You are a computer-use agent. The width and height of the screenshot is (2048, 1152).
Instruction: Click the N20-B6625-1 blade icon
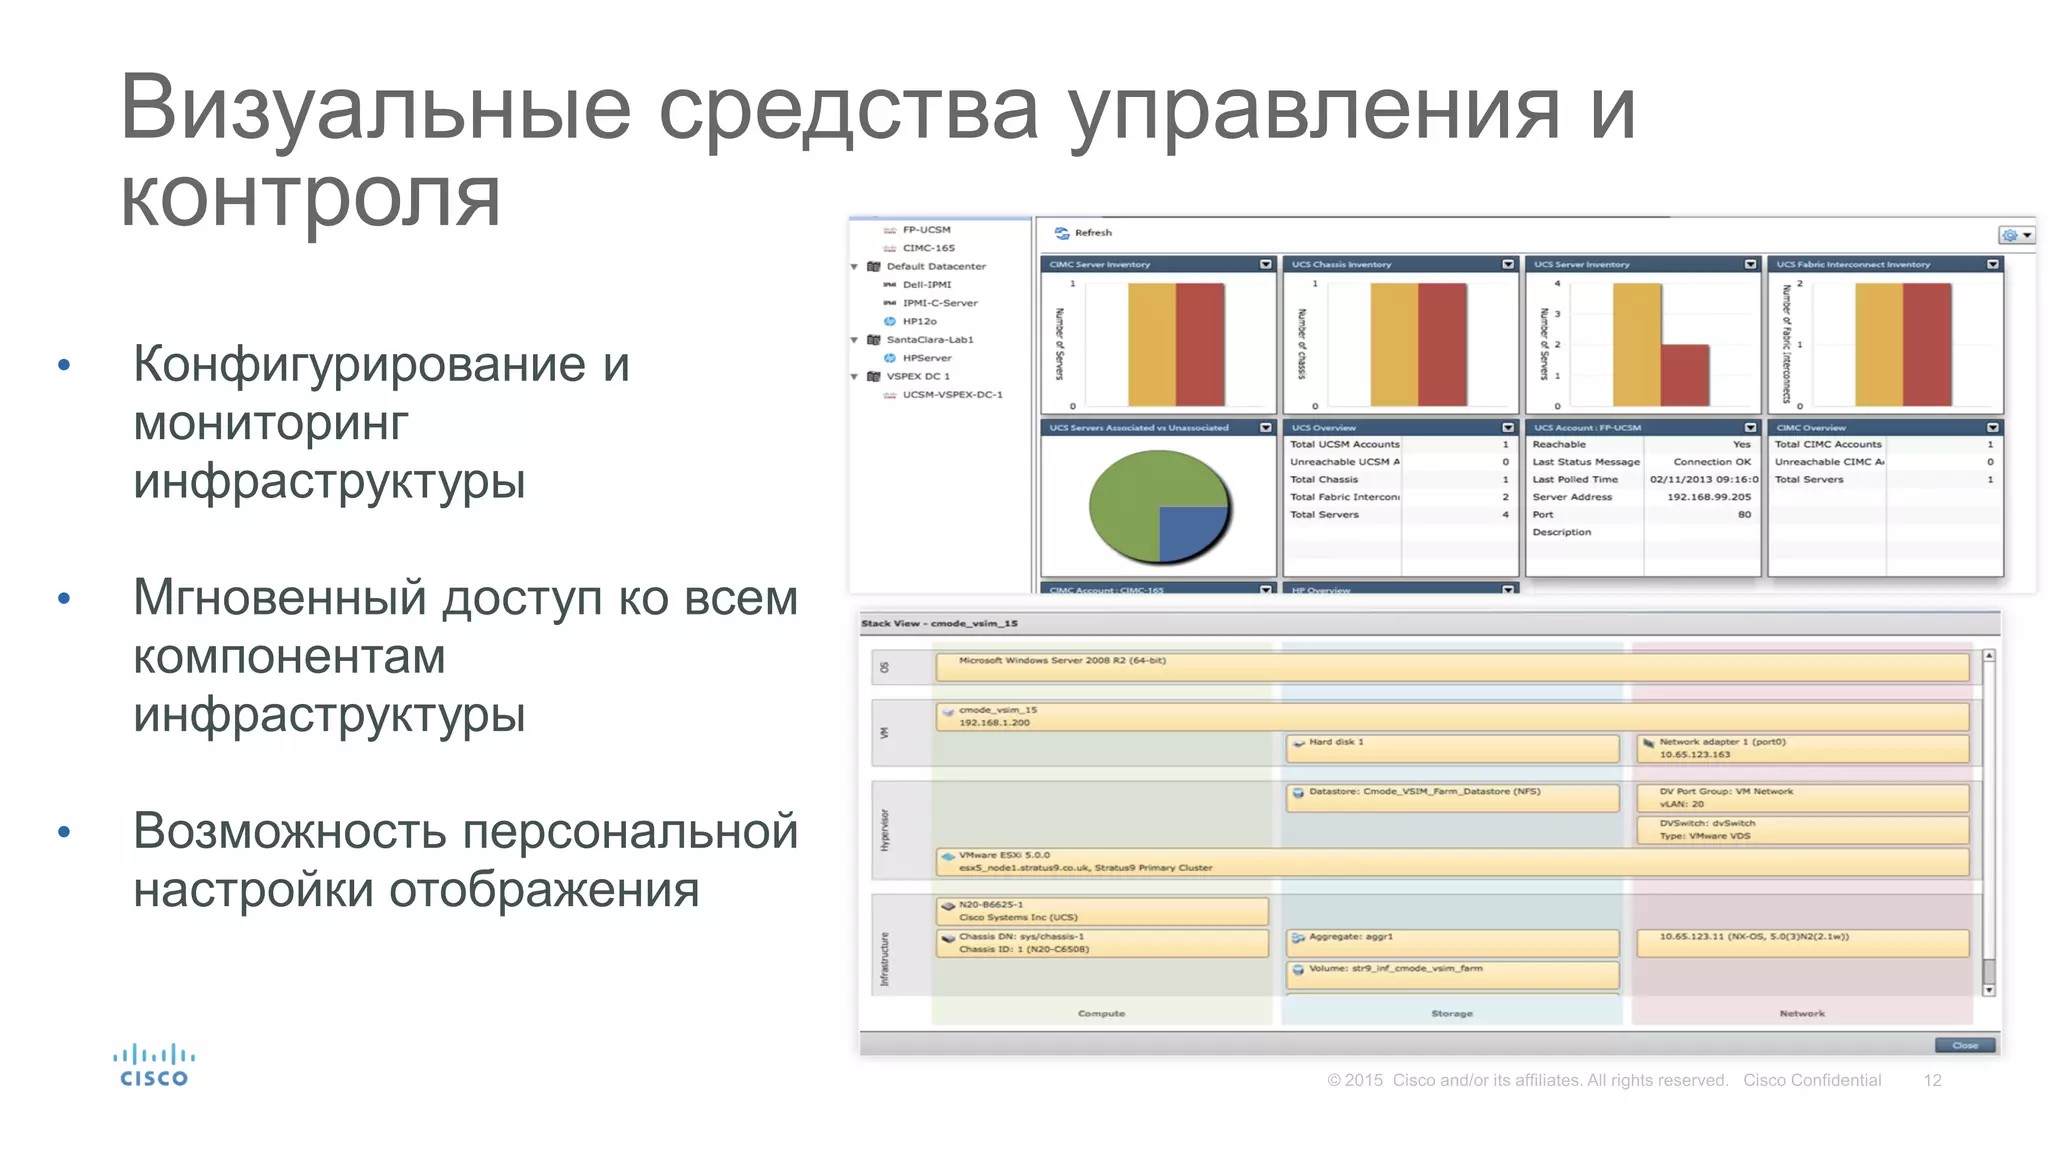pos(947,905)
